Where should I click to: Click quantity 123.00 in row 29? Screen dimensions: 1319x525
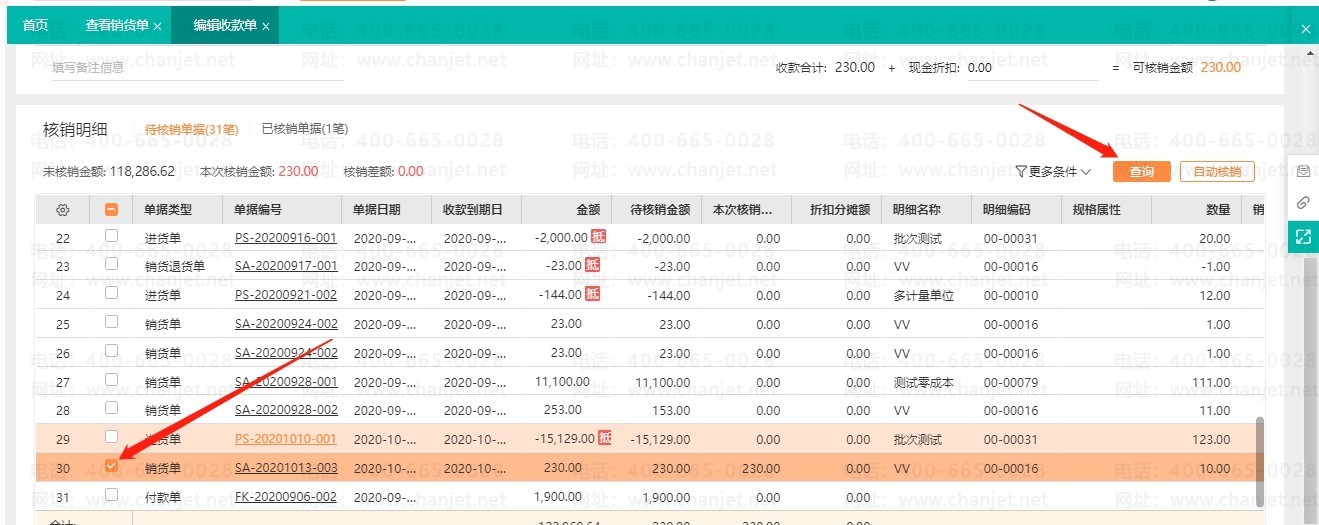click(1212, 439)
